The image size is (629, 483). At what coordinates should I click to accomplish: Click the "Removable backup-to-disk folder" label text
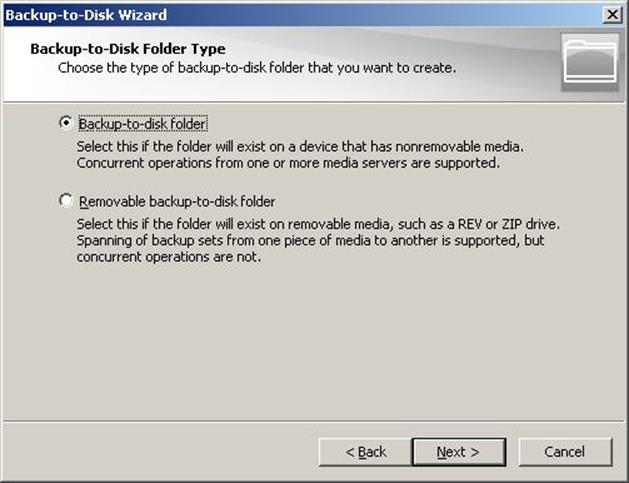pos(177,201)
